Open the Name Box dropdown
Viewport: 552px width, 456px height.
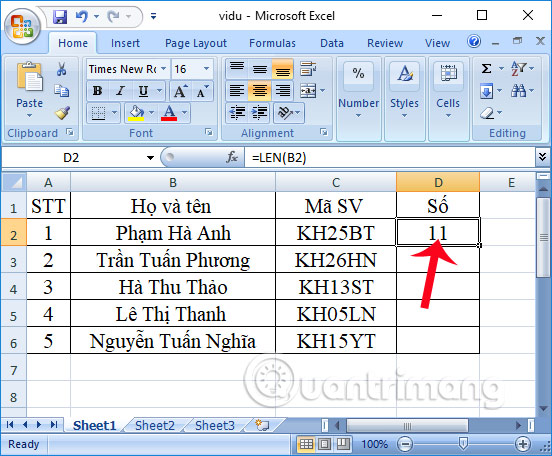150,158
